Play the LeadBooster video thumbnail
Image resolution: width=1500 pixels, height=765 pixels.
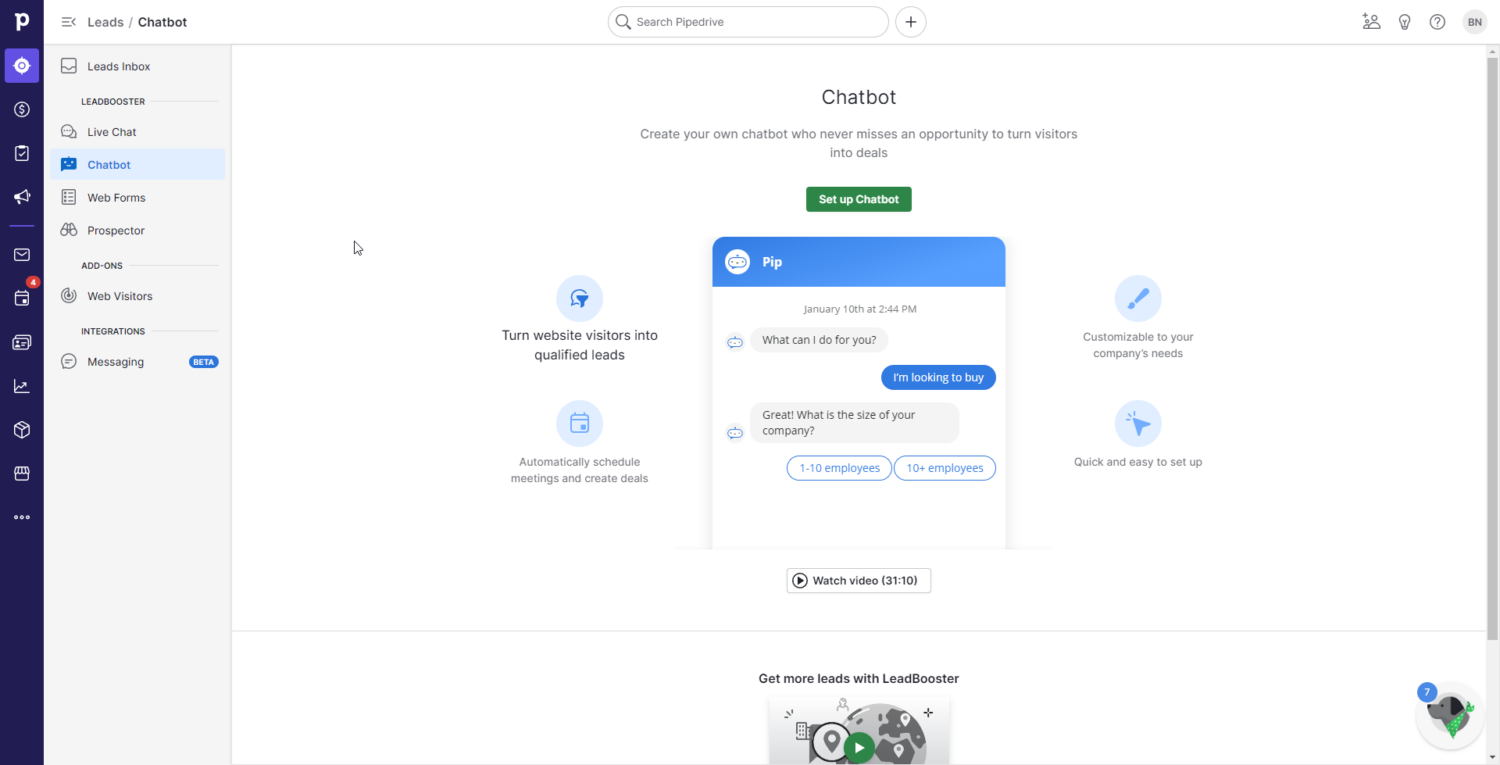point(858,747)
